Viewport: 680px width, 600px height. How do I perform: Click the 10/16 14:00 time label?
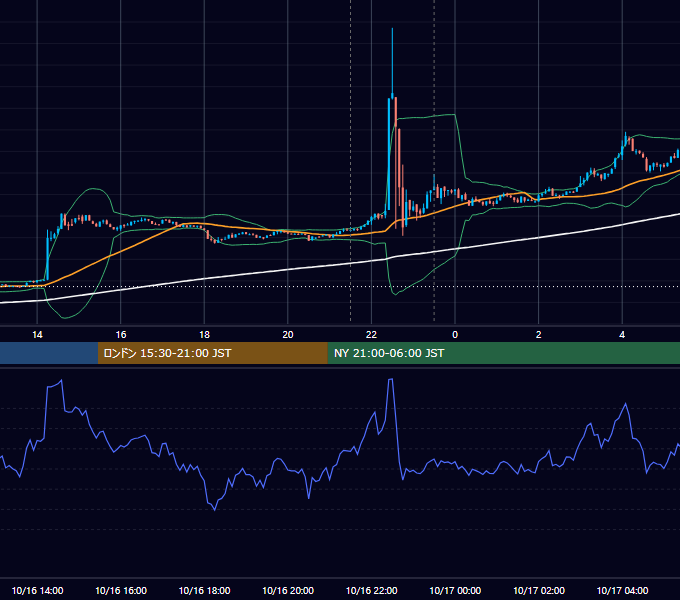coord(37,590)
